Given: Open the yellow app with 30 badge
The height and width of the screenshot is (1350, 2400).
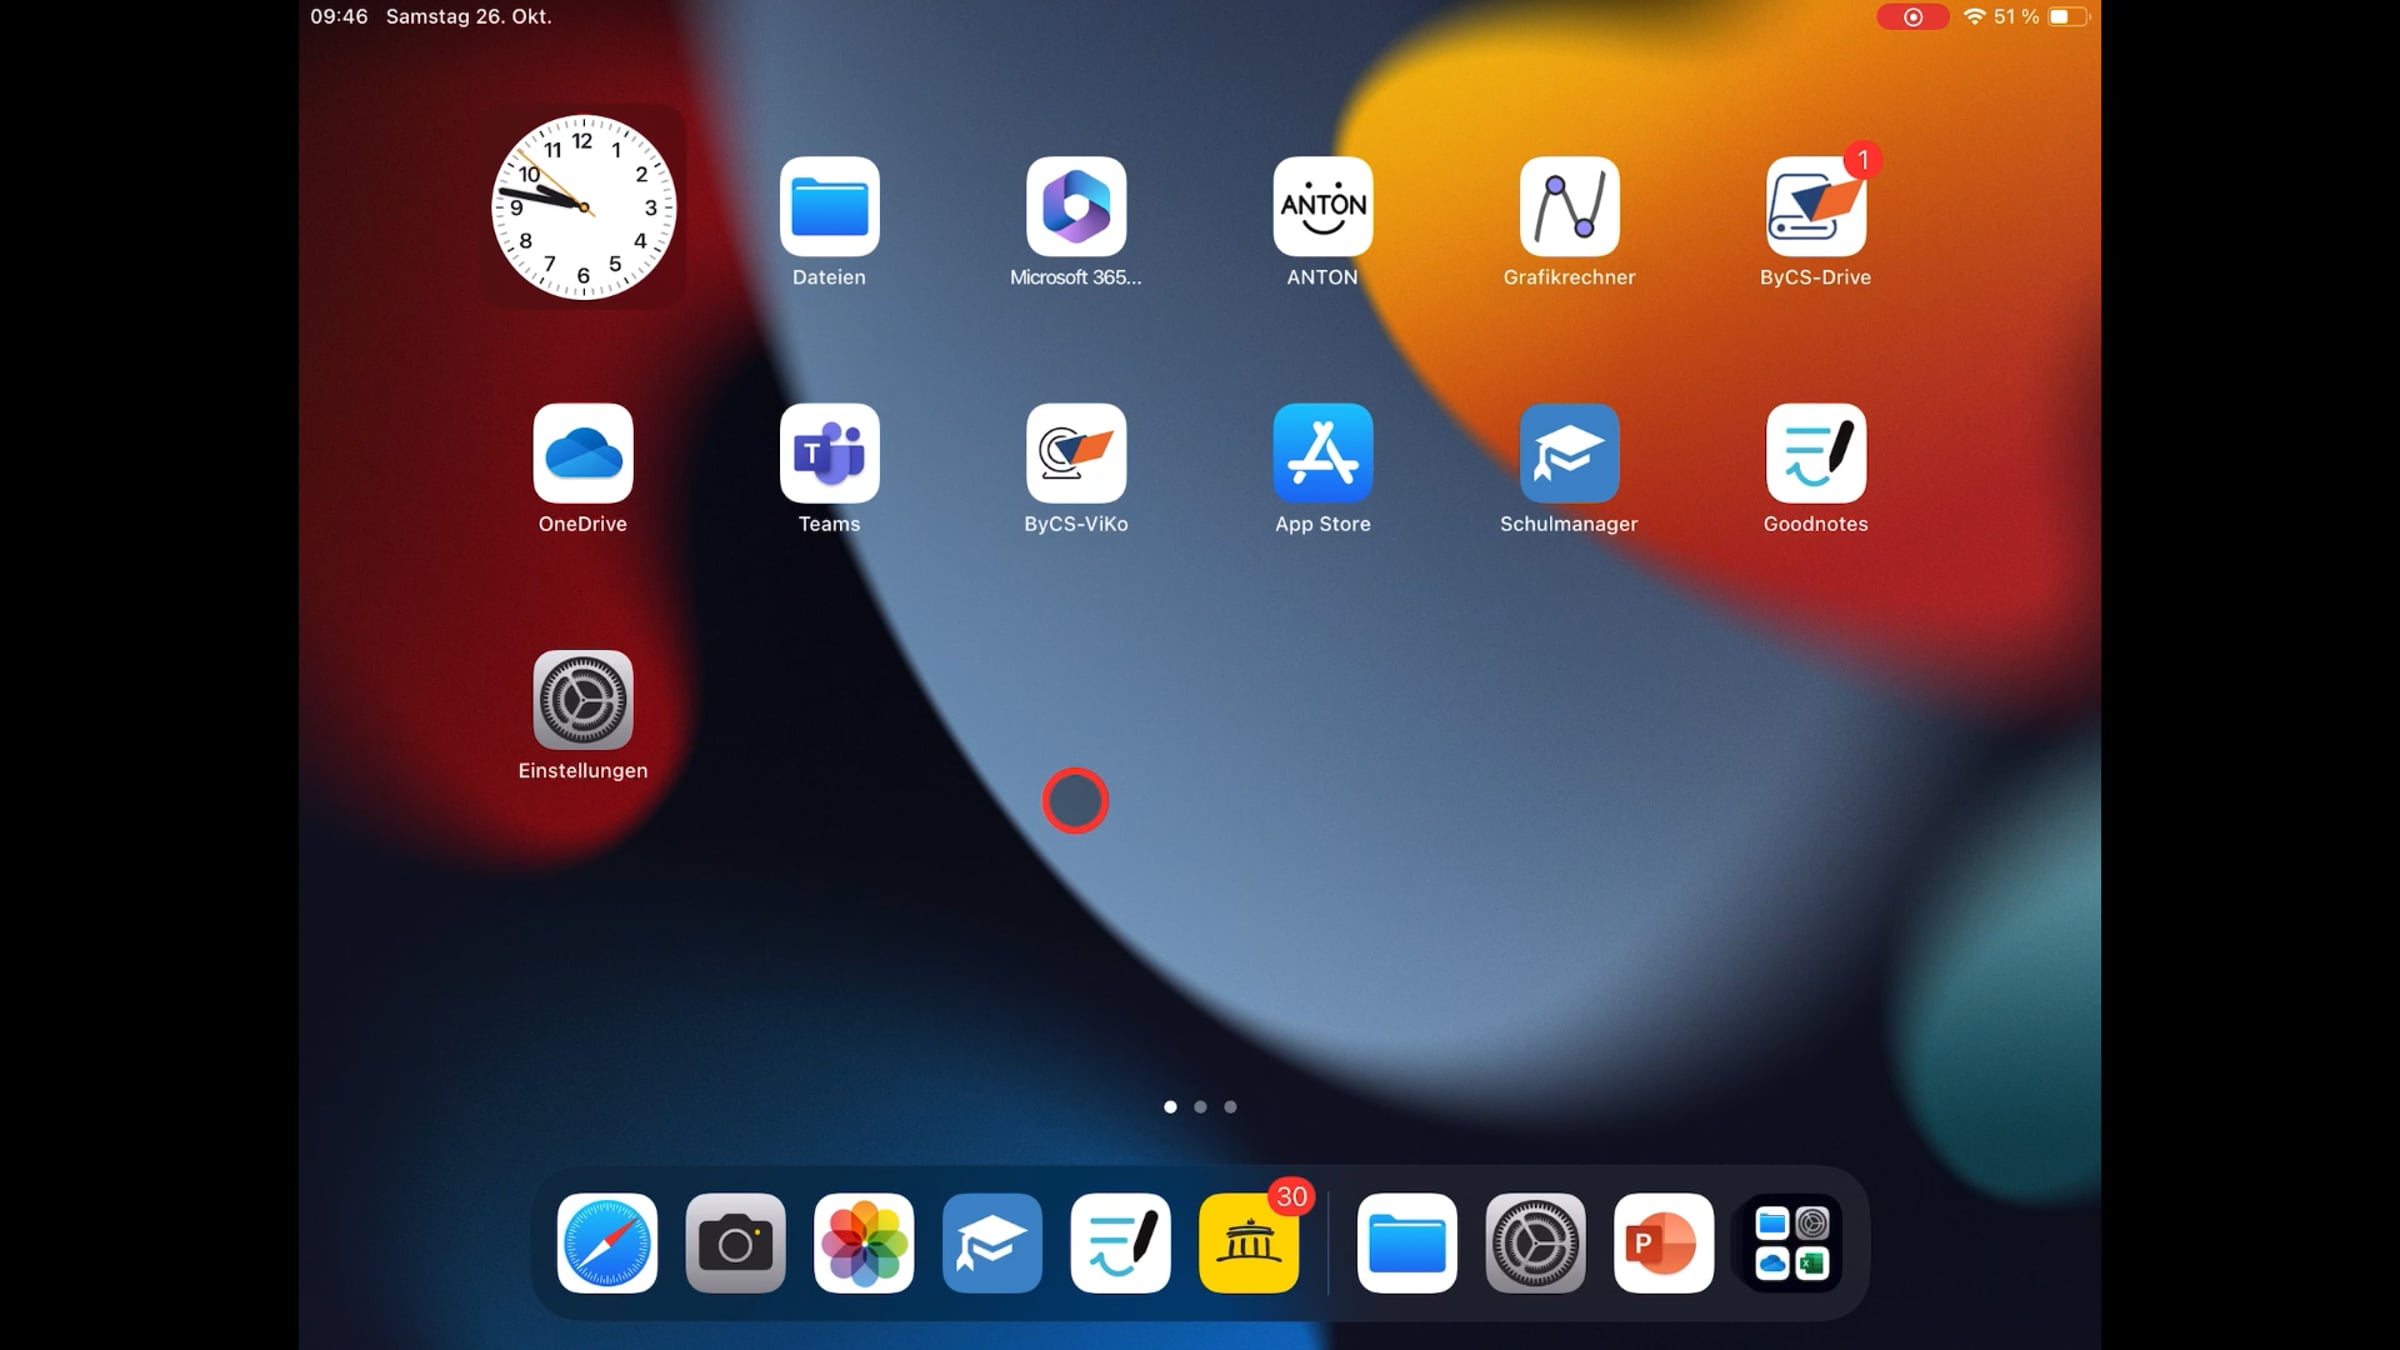Looking at the screenshot, I should pos(1248,1243).
